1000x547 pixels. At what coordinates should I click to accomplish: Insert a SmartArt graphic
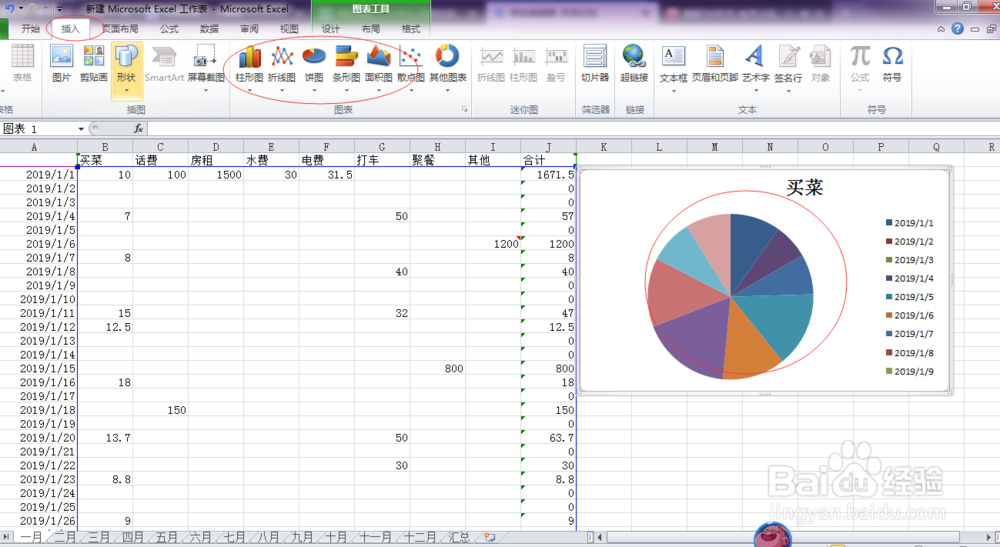pos(164,64)
